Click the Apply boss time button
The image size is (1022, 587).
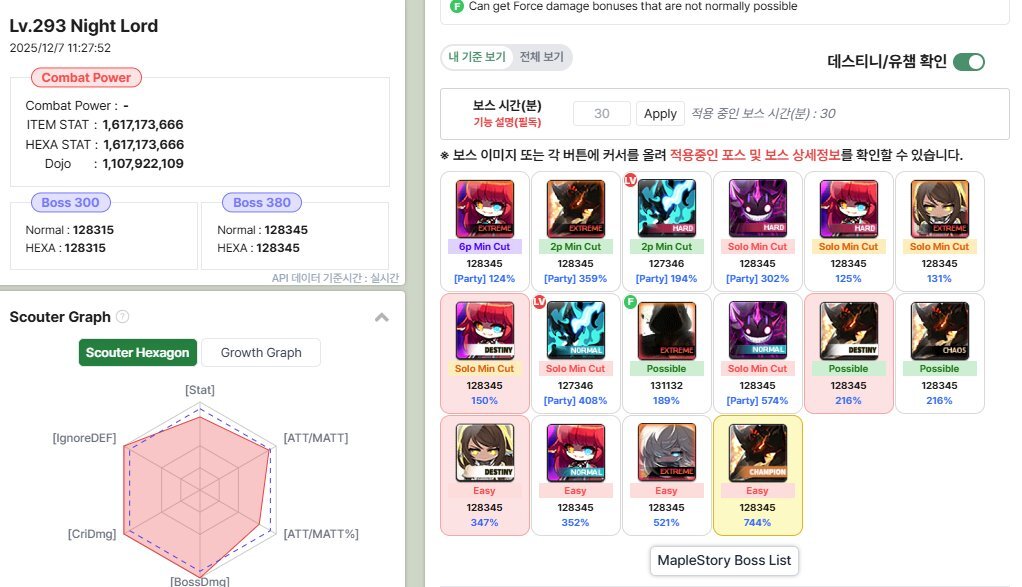[660, 113]
